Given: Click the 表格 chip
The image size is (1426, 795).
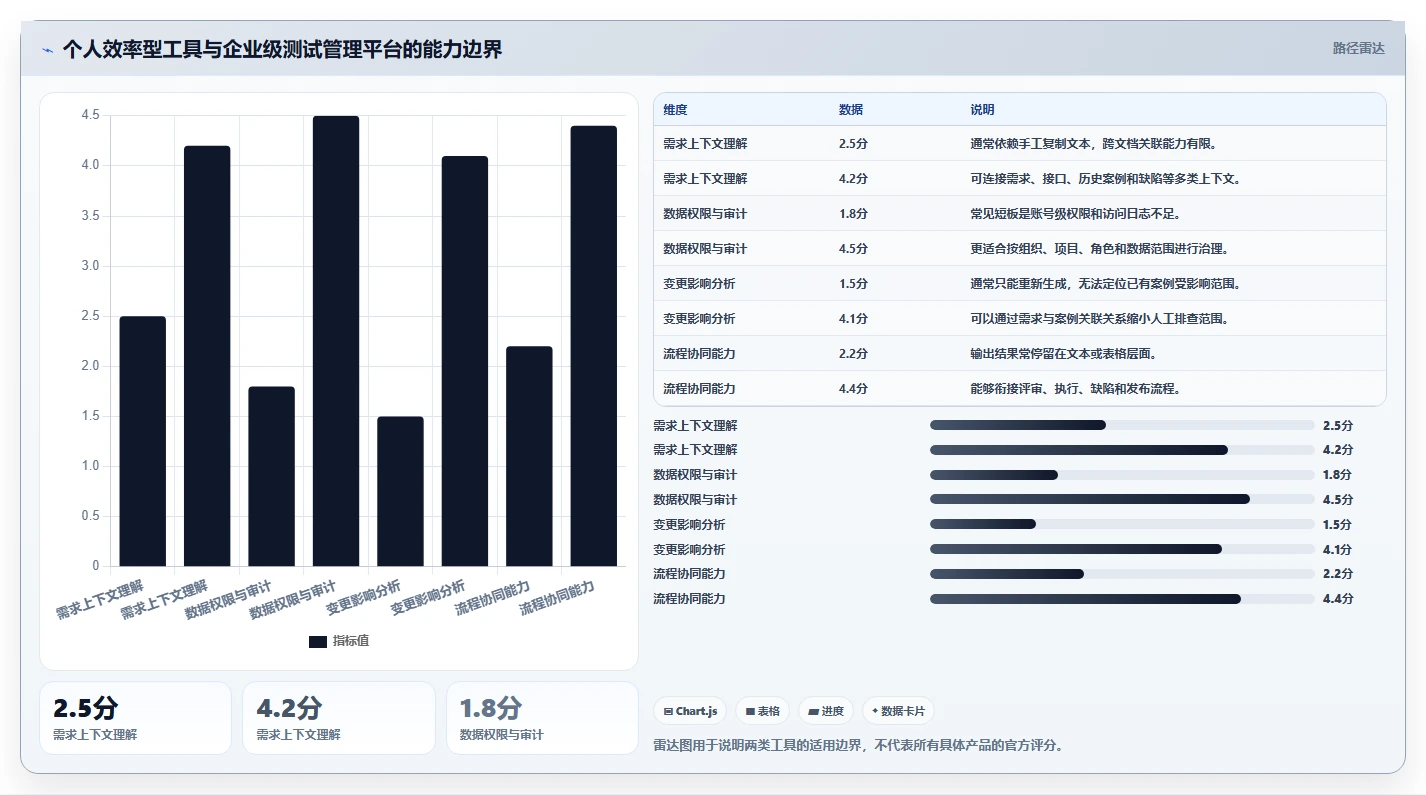Looking at the screenshot, I should 763,711.
